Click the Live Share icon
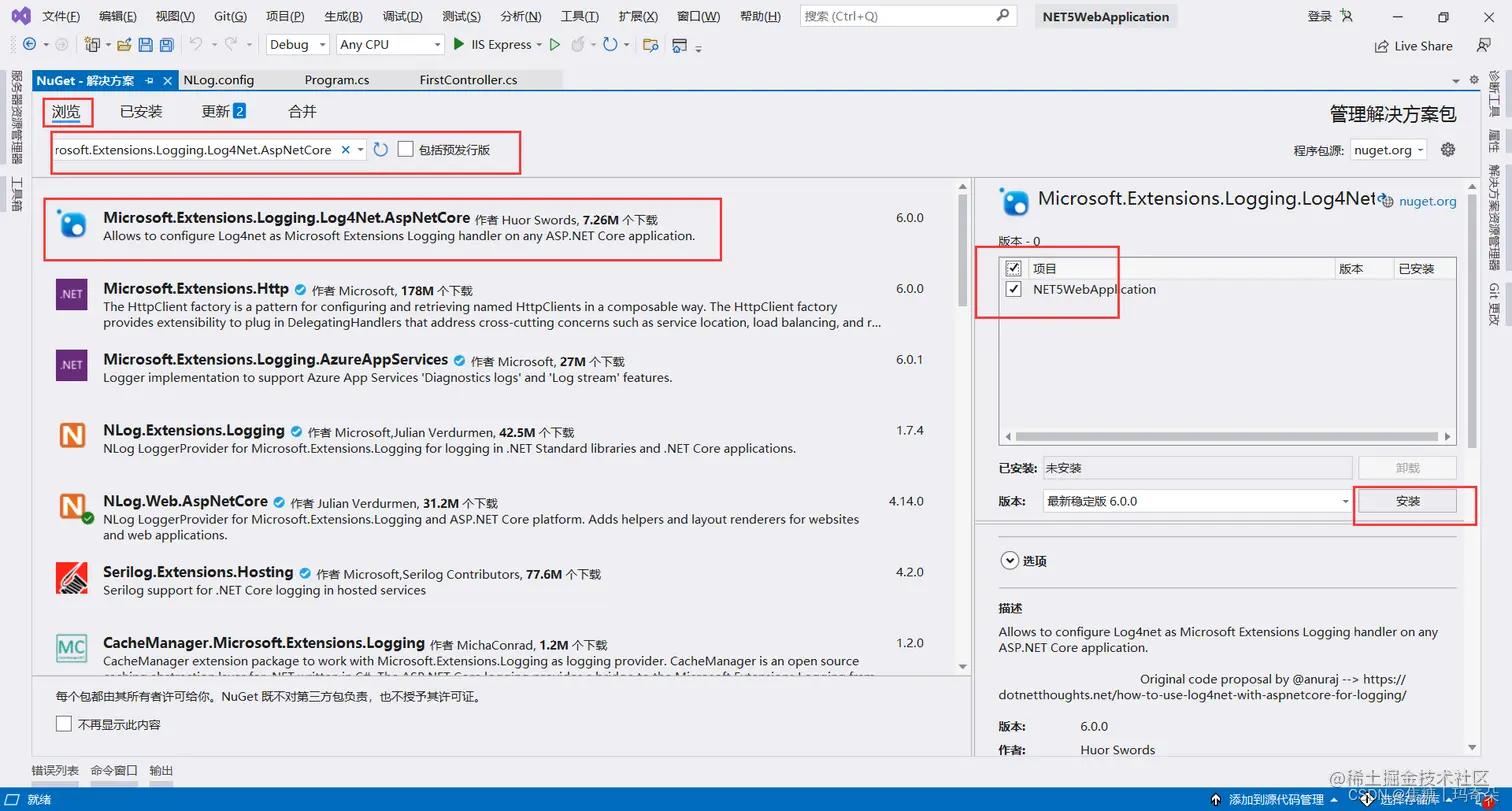Image resolution: width=1512 pixels, height=811 pixels. 1382,46
